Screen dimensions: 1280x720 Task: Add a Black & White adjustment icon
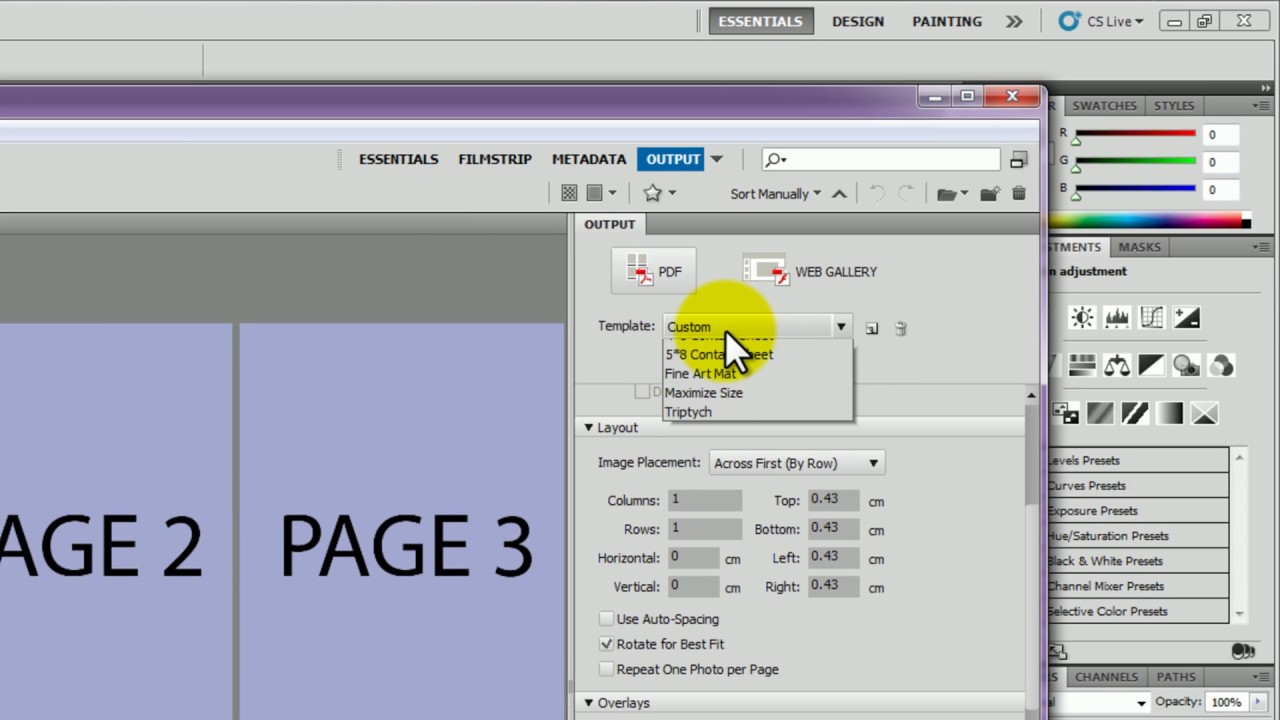[x=1152, y=365]
